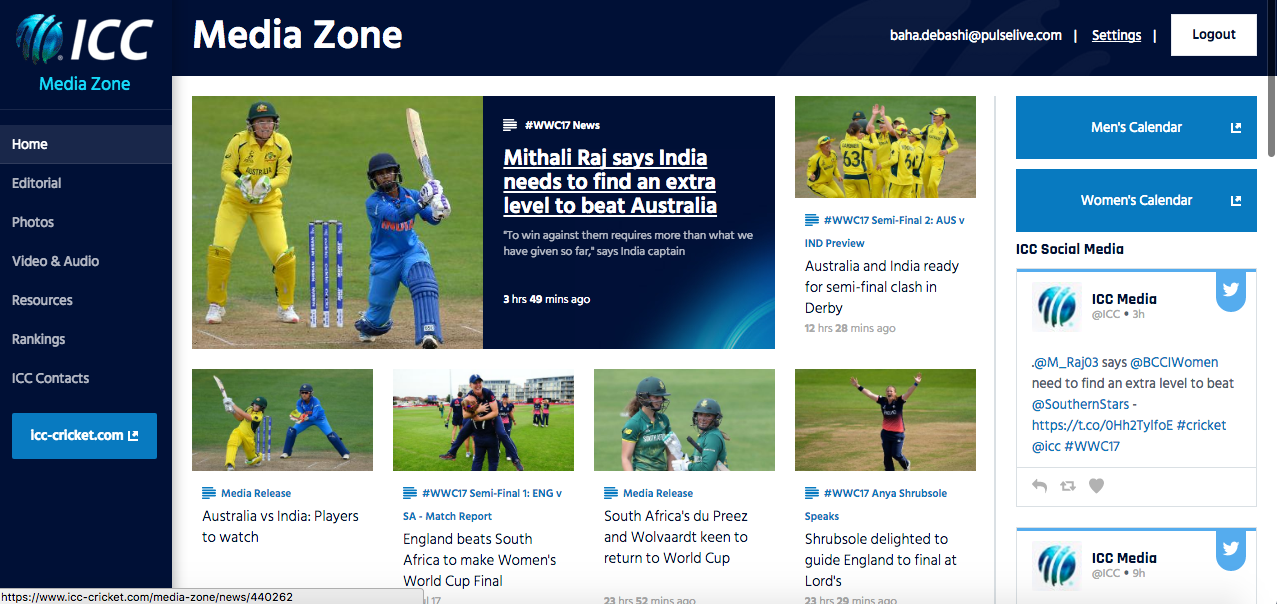Click the #WWC17 News tag
The height and width of the screenshot is (604, 1277).
(x=561, y=125)
